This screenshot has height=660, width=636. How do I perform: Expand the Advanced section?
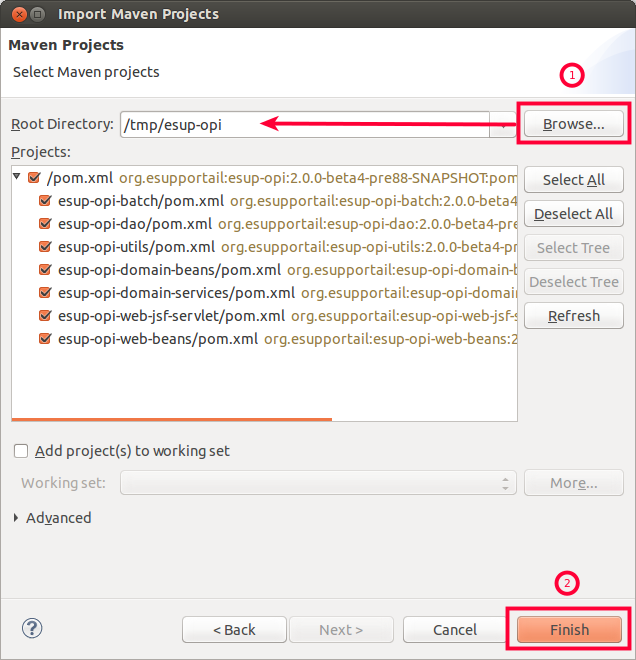(x=17, y=518)
